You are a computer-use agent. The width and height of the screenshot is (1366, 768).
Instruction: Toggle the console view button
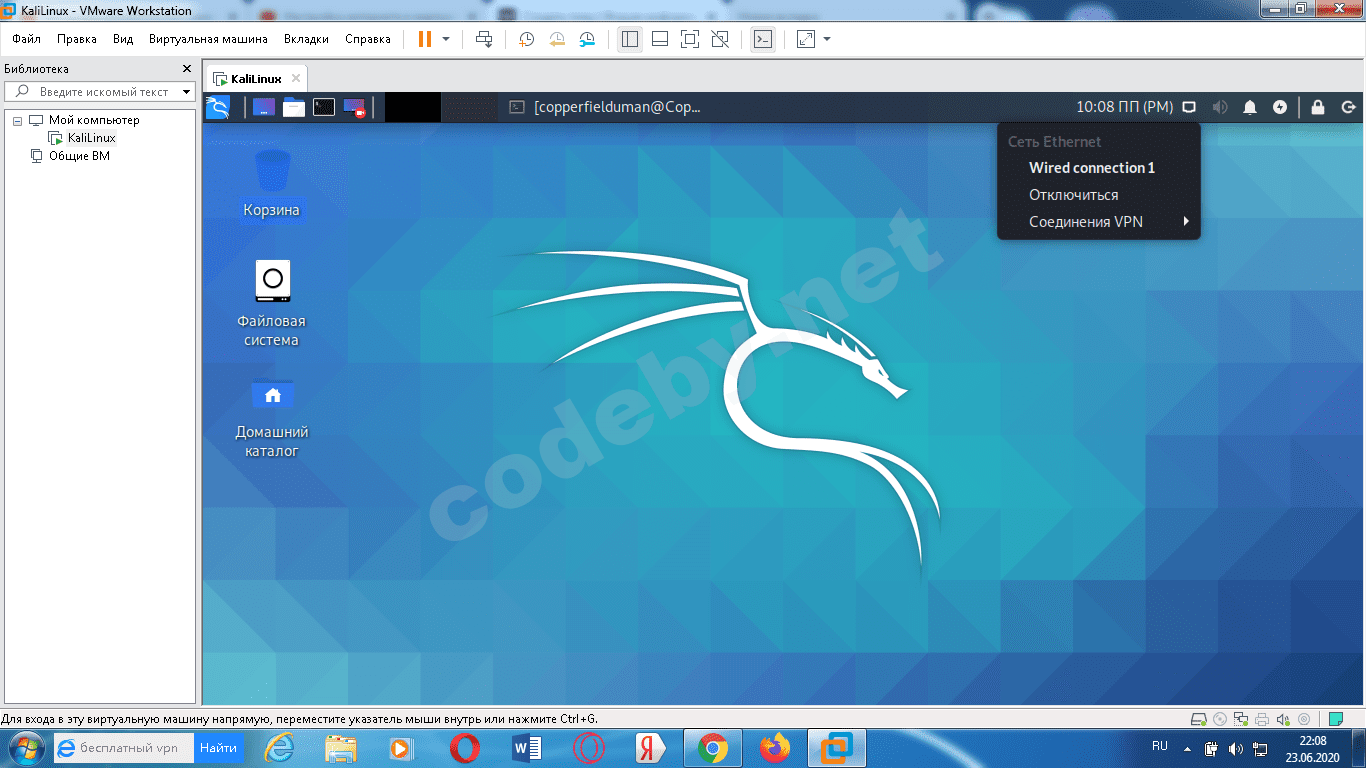pyautogui.click(x=763, y=39)
